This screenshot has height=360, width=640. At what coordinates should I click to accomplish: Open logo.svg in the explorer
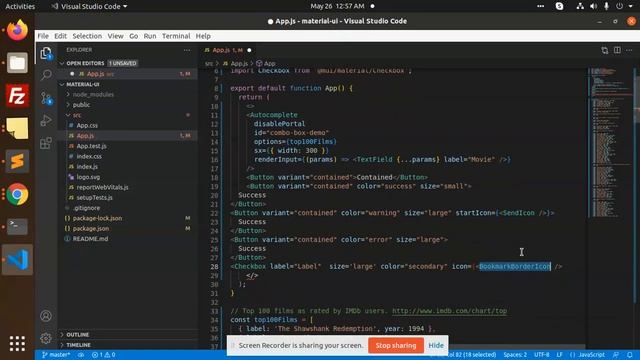point(88,177)
